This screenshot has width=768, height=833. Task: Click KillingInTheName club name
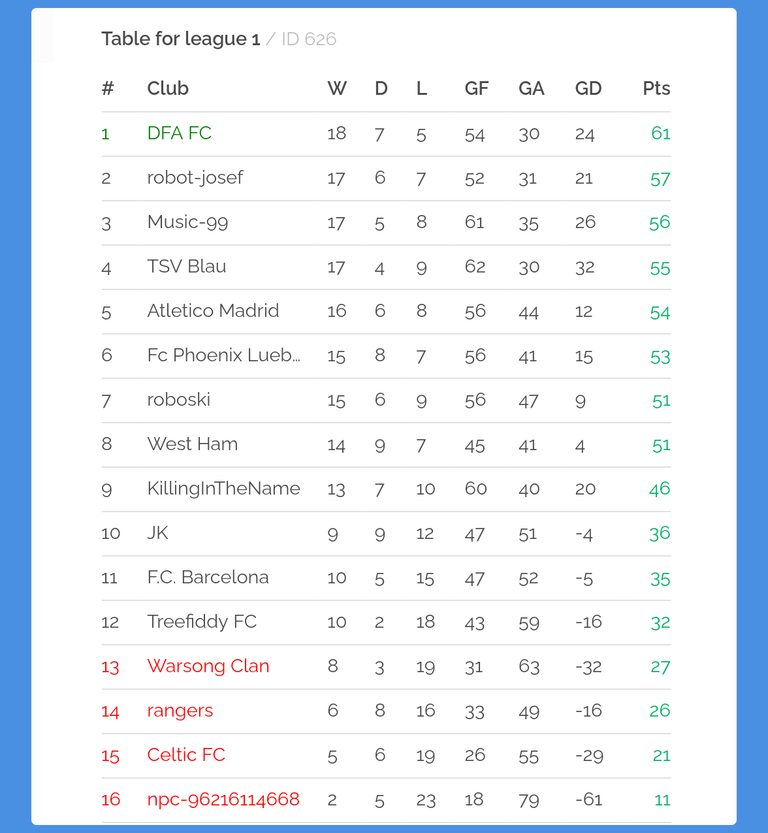click(x=224, y=489)
